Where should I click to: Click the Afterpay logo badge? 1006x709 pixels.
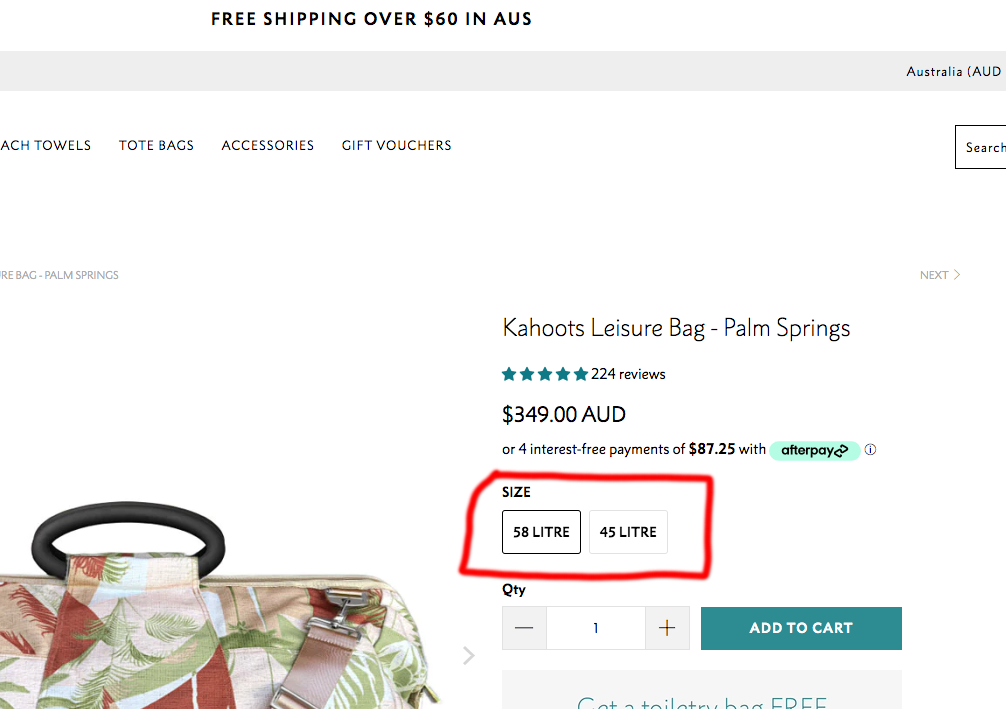(x=814, y=450)
